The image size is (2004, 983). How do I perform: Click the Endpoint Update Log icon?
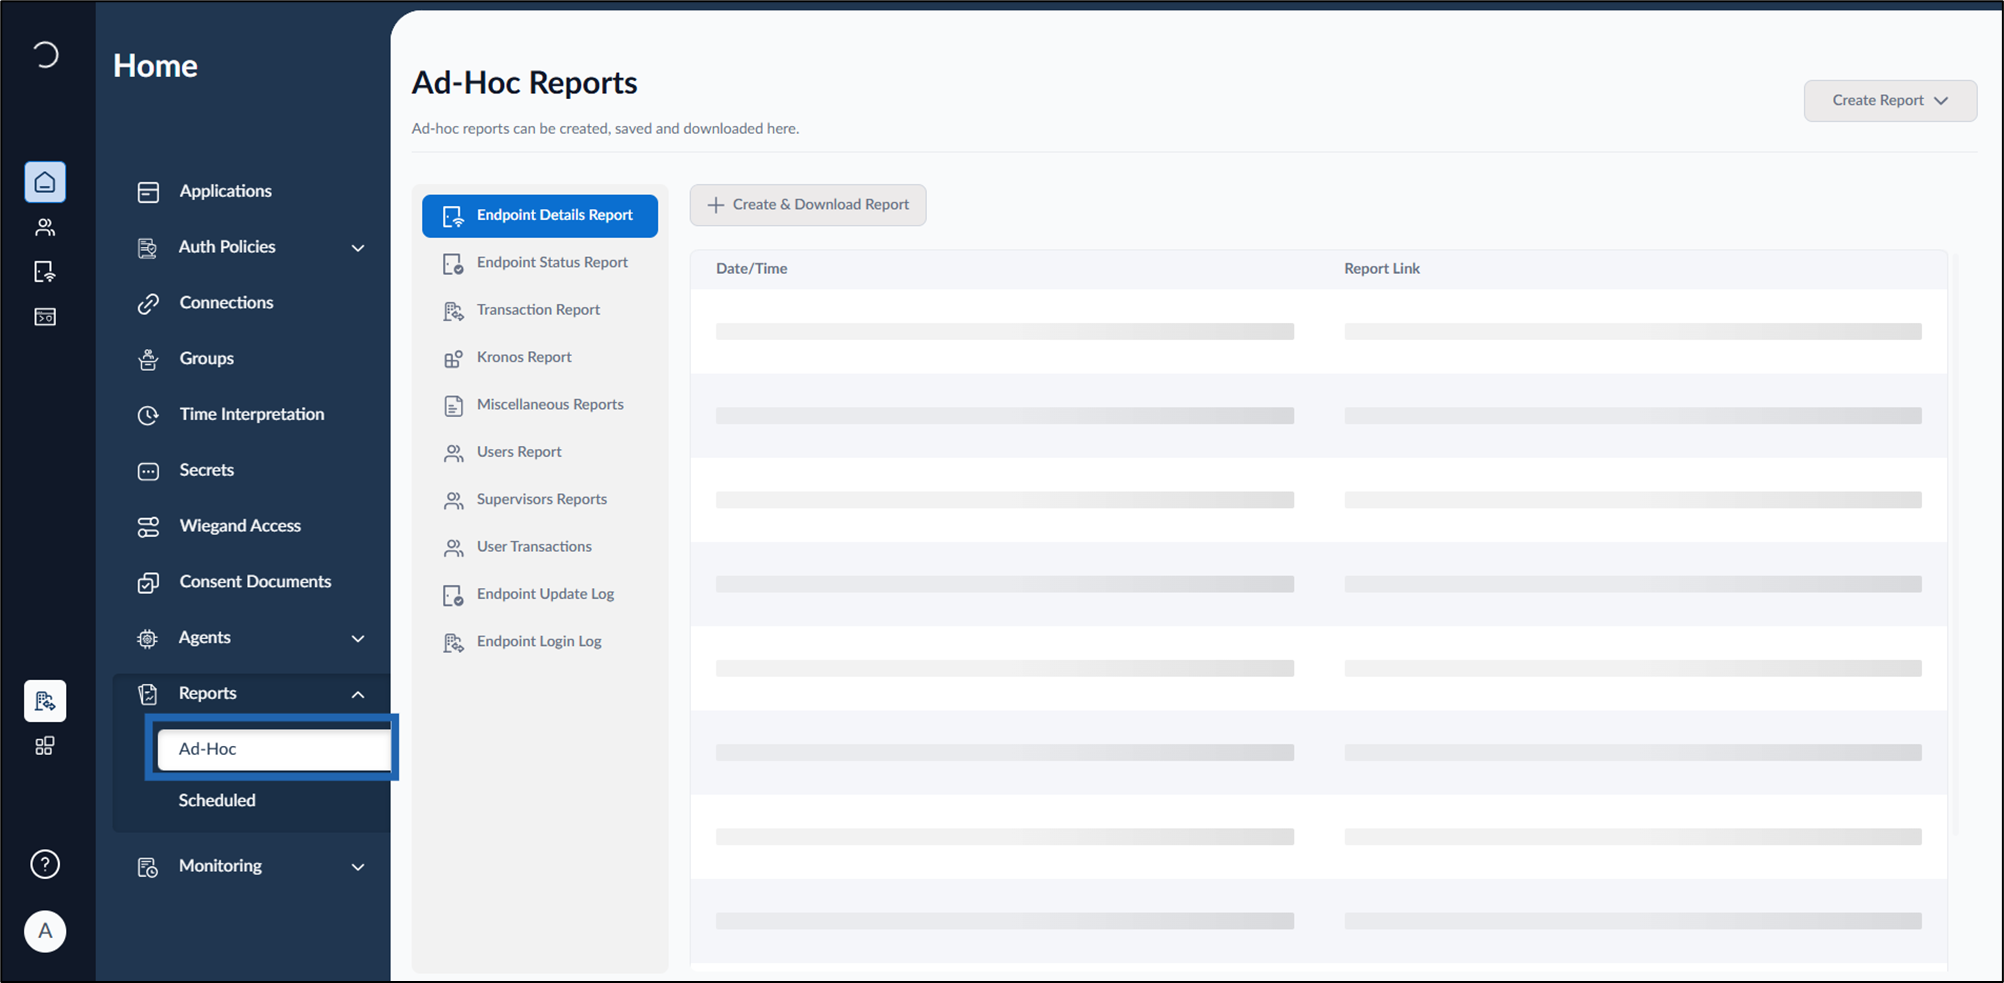click(x=453, y=596)
